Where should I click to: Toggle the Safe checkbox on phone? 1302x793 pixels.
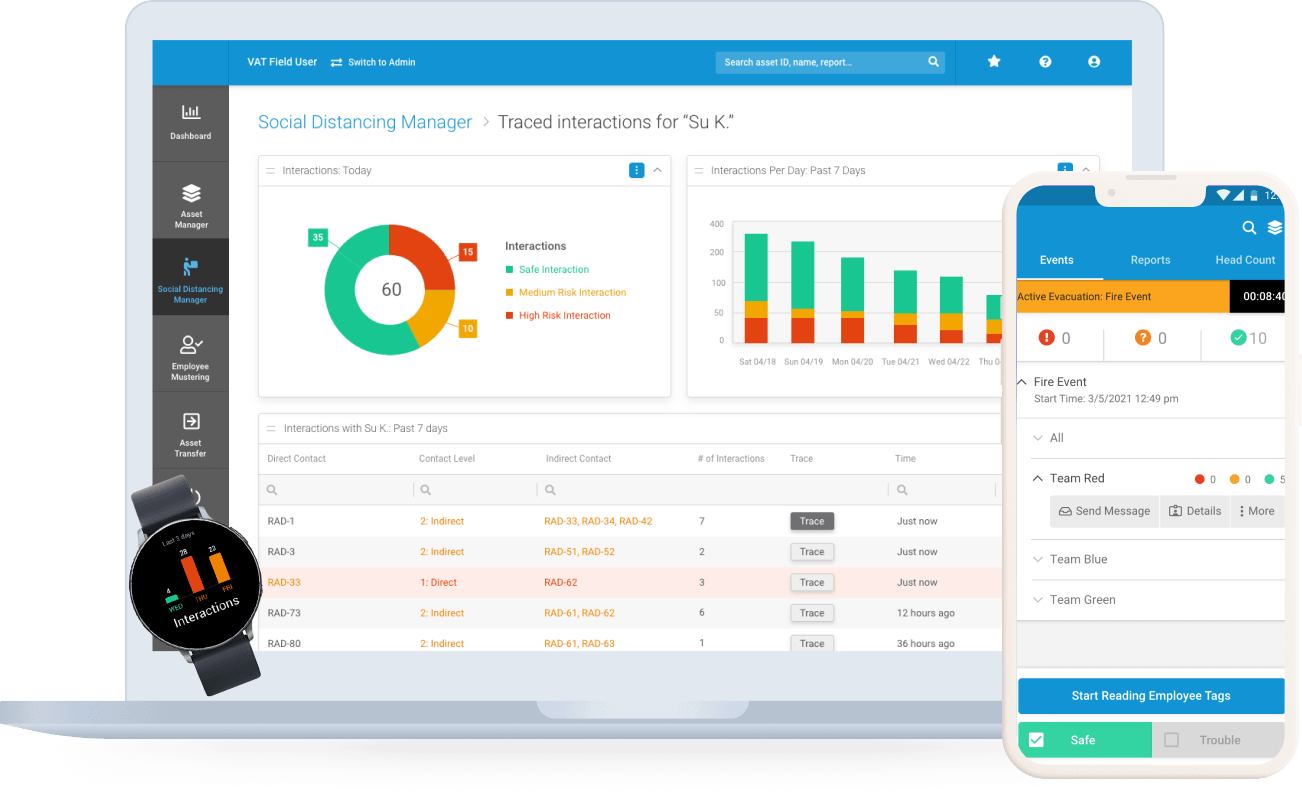click(1037, 740)
